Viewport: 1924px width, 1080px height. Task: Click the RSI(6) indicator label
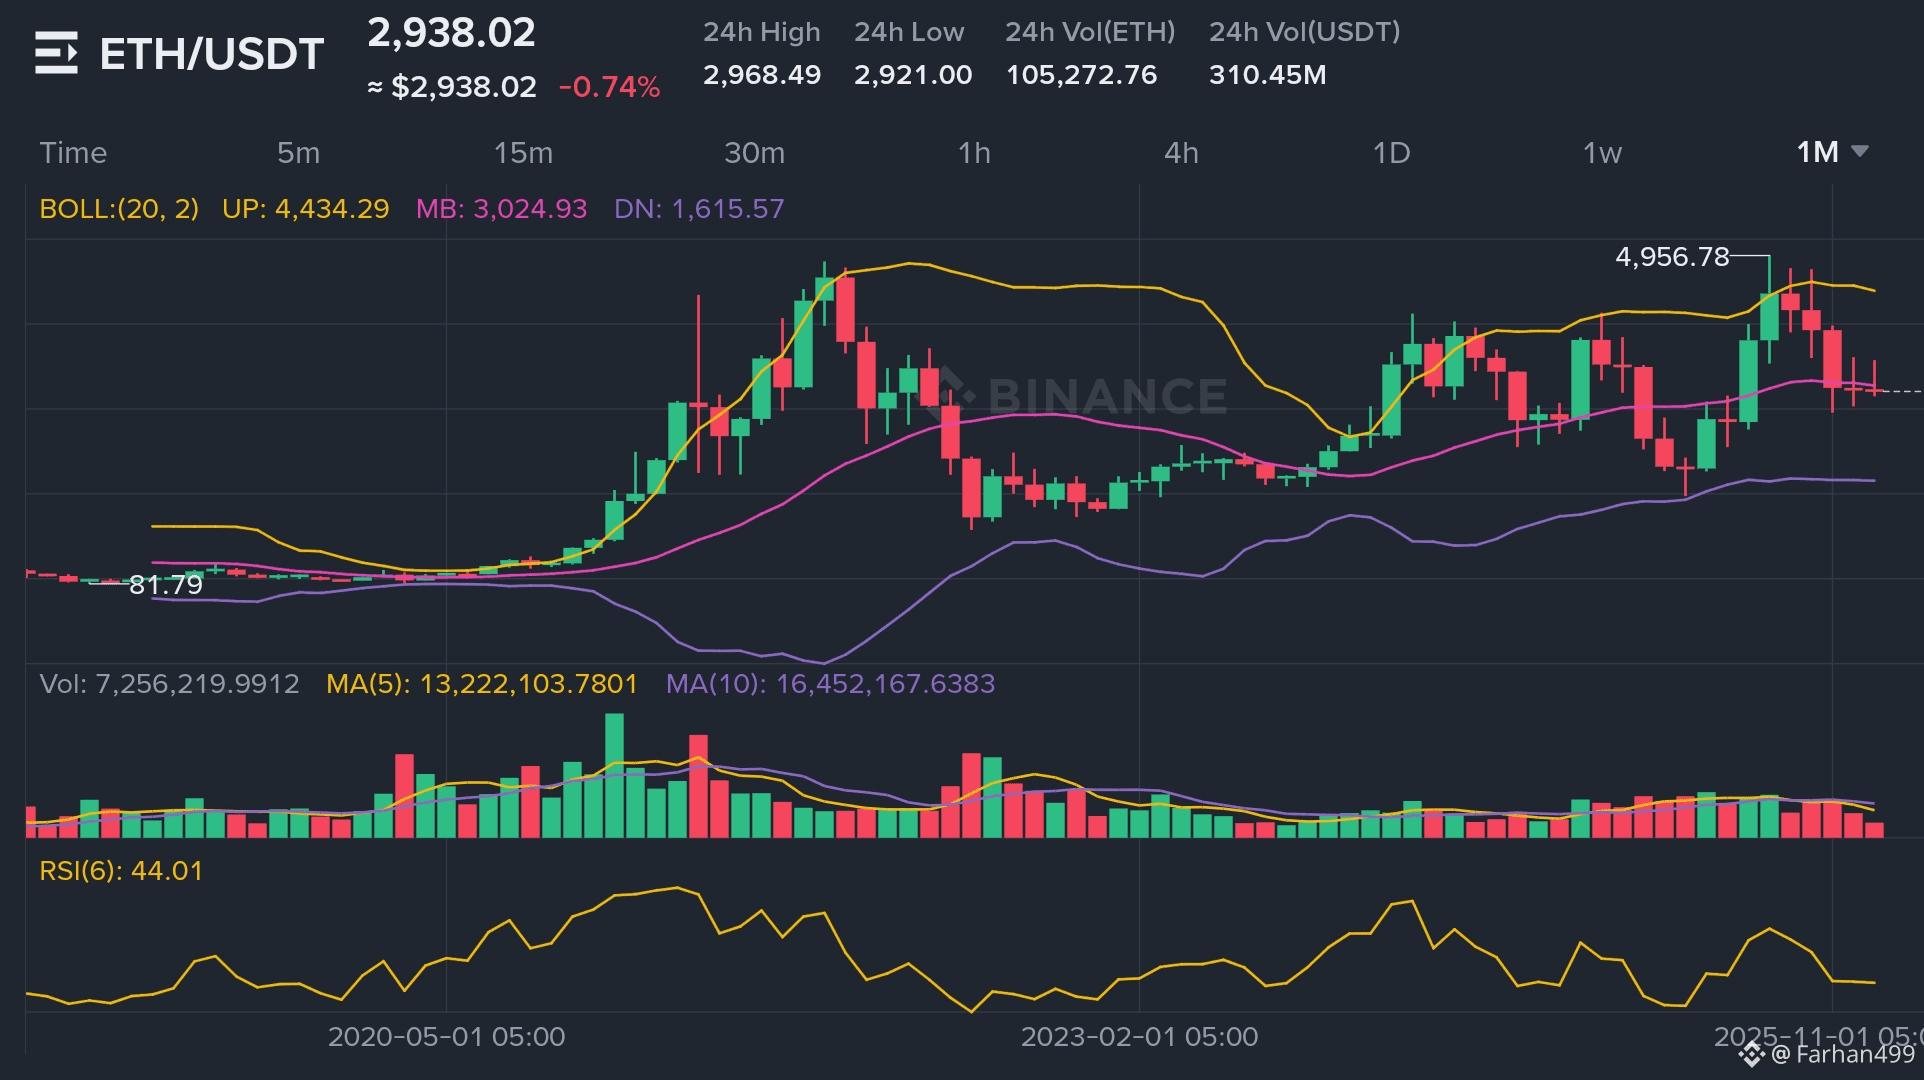tap(121, 871)
